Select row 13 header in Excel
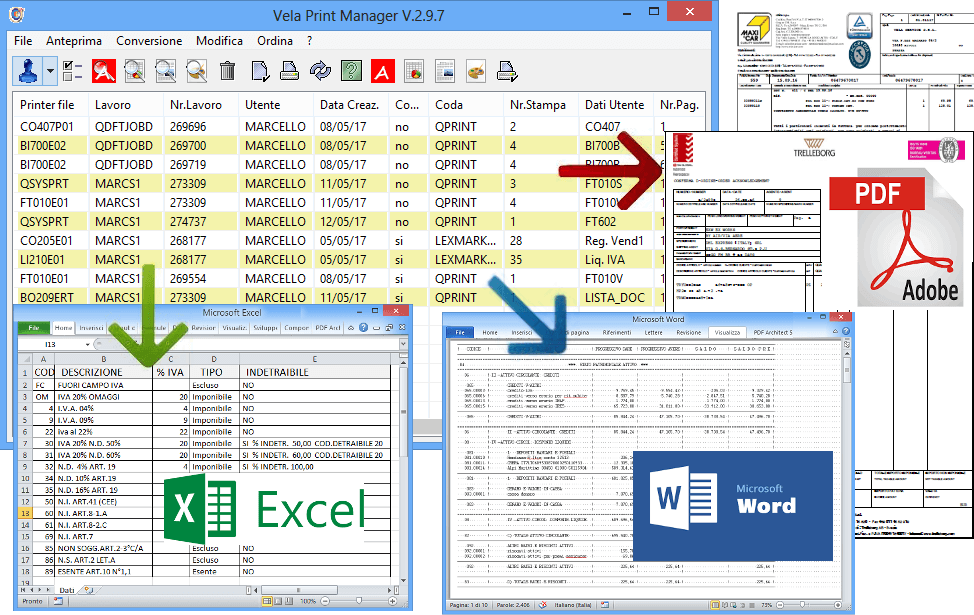The height and width of the screenshot is (615, 974). click(25, 513)
